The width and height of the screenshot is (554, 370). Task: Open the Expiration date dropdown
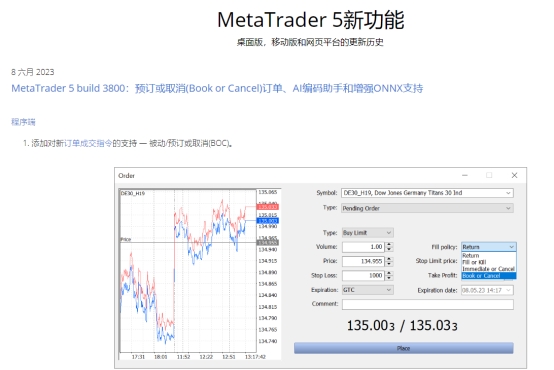click(x=487, y=290)
